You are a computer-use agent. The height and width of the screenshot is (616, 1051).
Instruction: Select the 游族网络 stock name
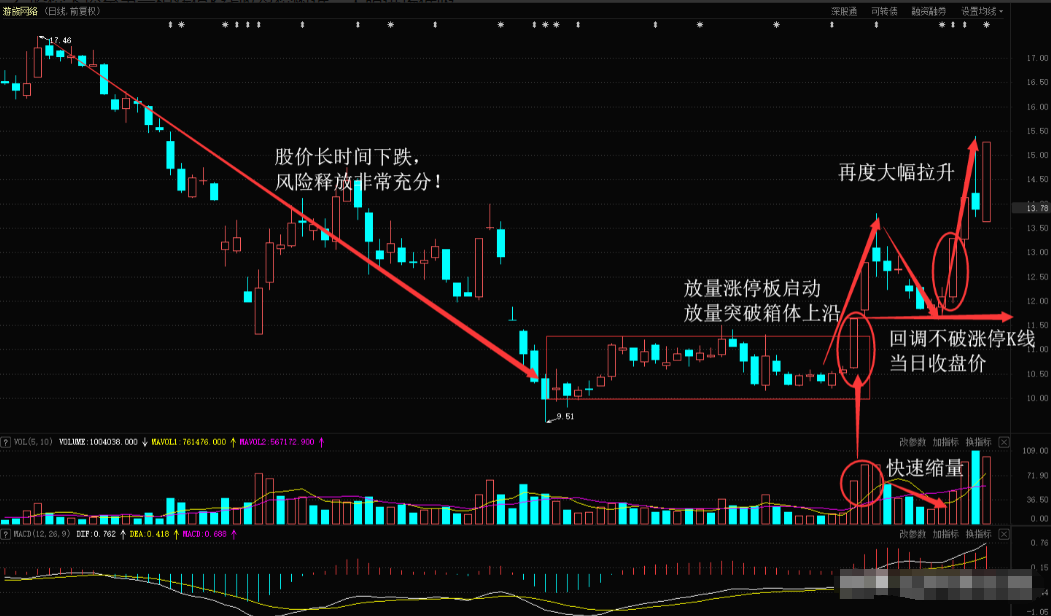(19, 11)
